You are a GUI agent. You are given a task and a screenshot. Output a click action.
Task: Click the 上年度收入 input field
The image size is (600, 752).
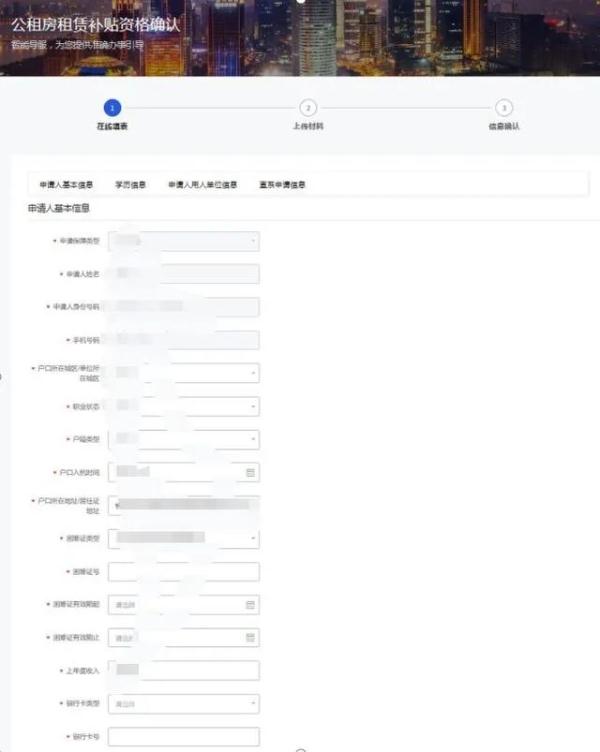click(183, 671)
